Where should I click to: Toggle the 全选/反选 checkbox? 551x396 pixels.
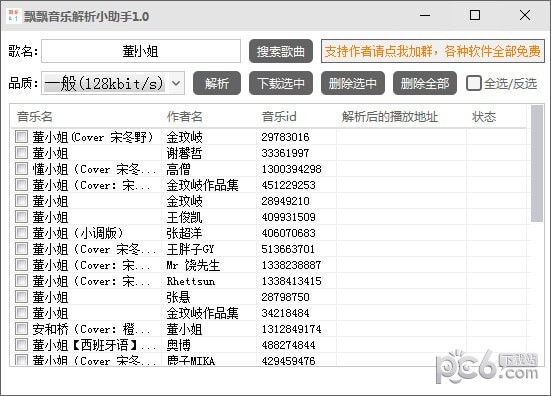pos(473,83)
